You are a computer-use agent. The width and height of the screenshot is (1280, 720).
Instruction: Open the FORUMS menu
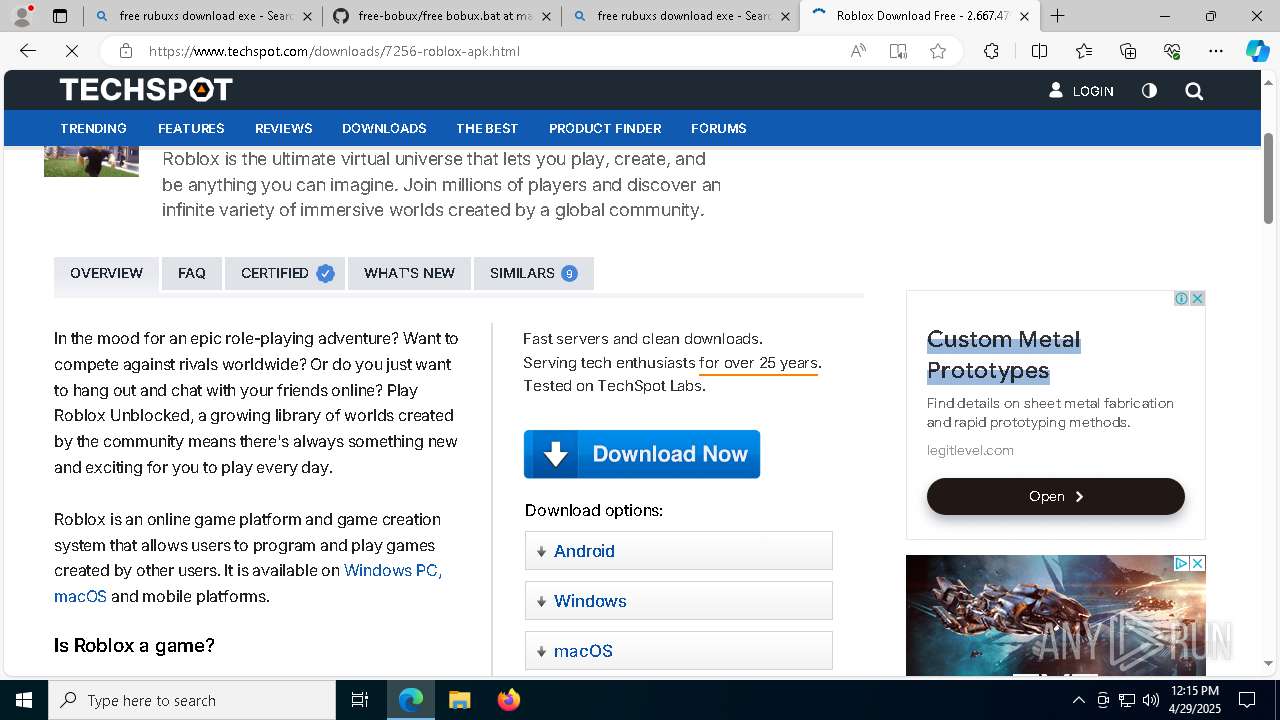tap(719, 128)
